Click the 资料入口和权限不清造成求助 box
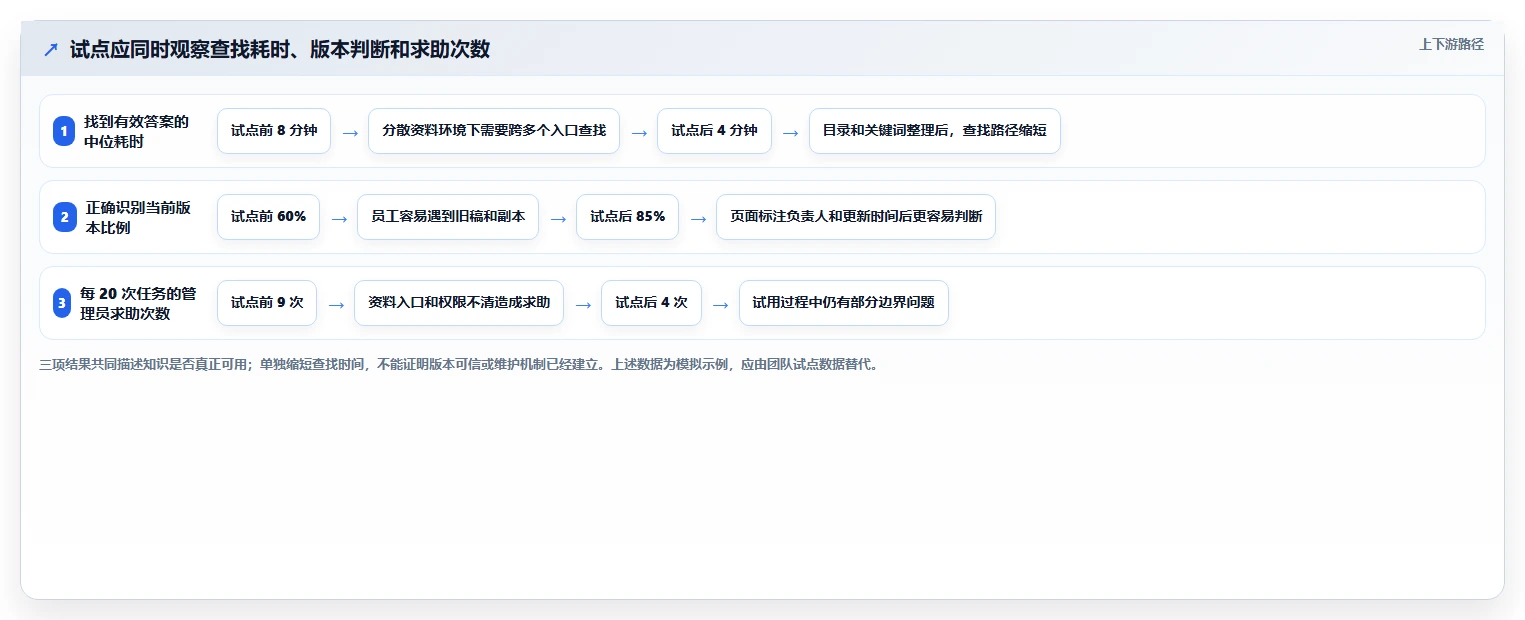This screenshot has height=620, width=1525. click(x=459, y=303)
